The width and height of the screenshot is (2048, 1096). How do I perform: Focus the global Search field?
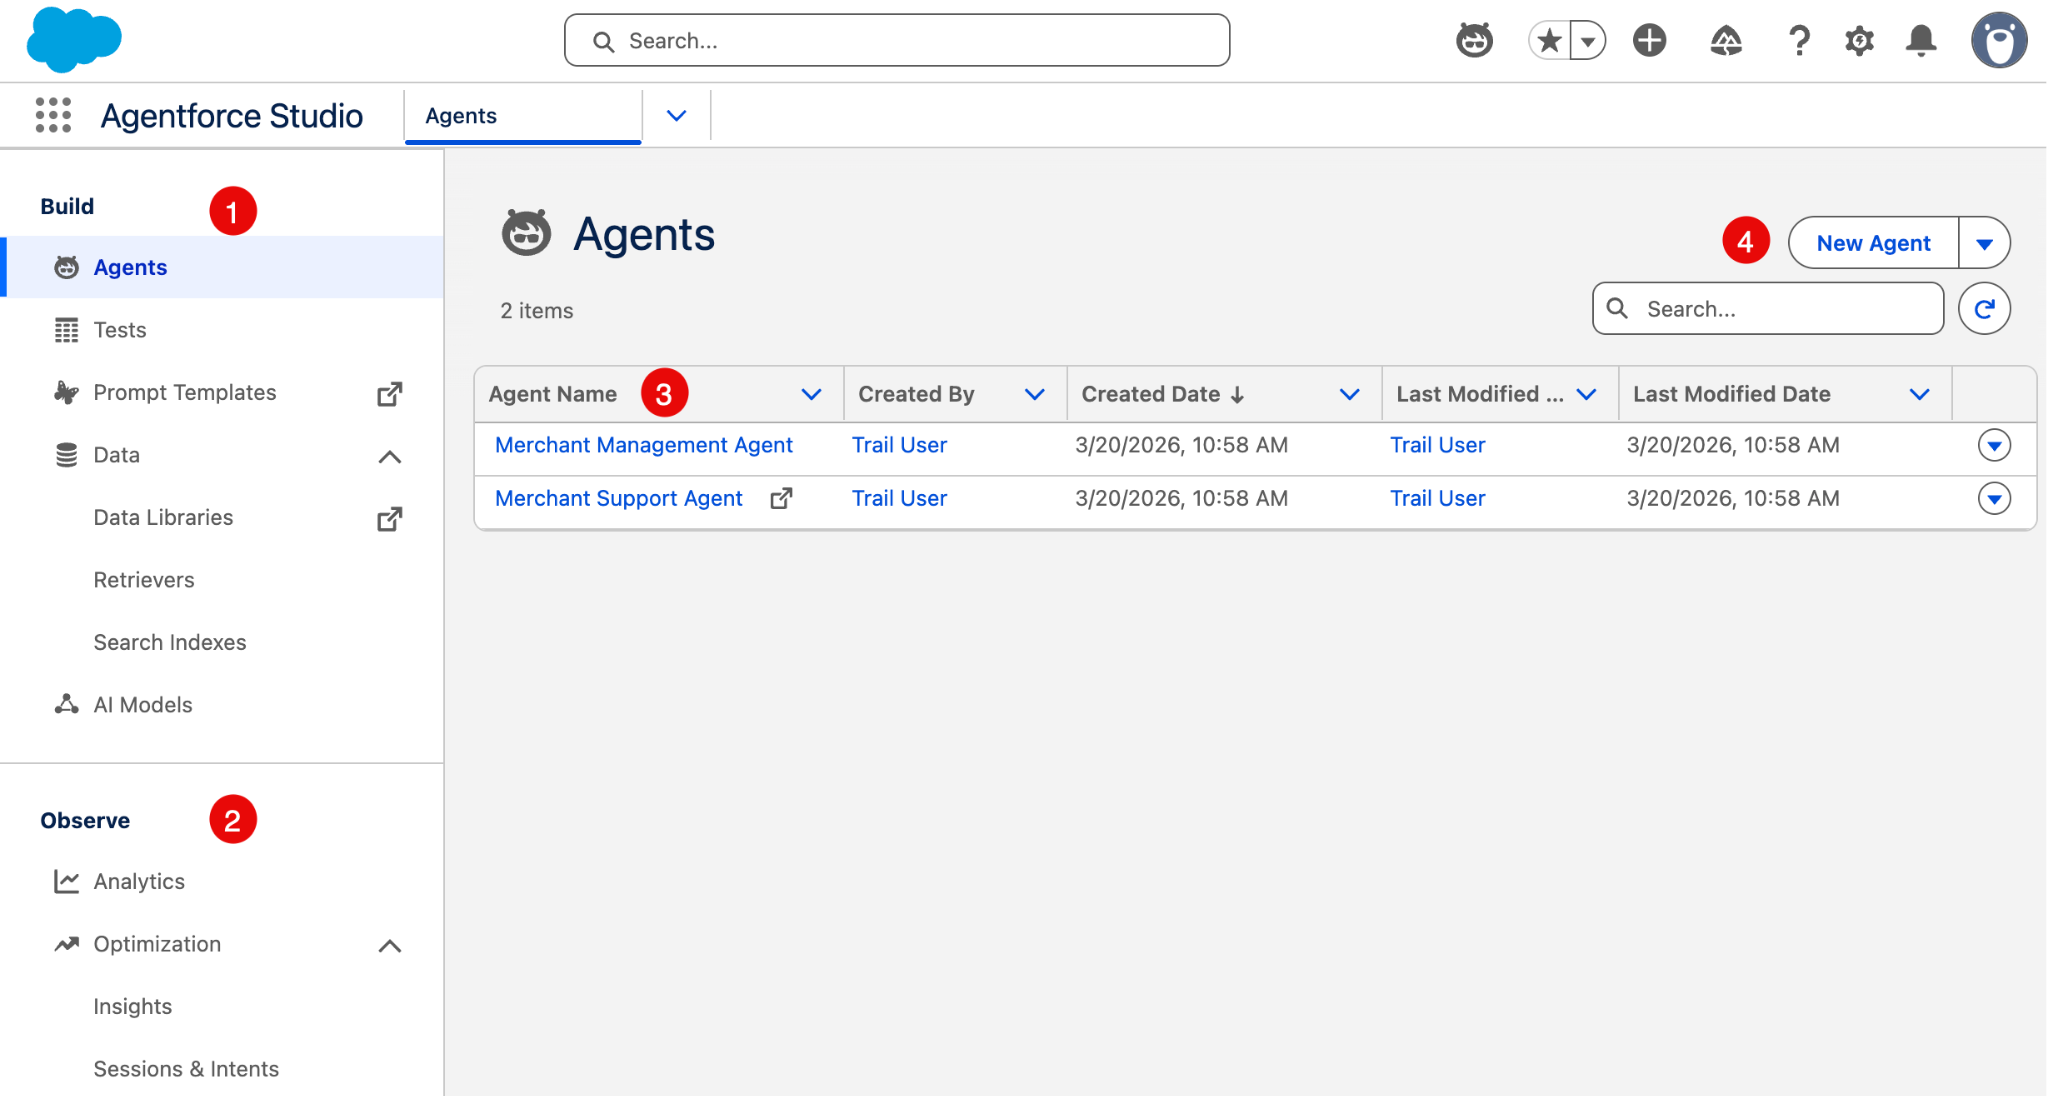point(897,40)
